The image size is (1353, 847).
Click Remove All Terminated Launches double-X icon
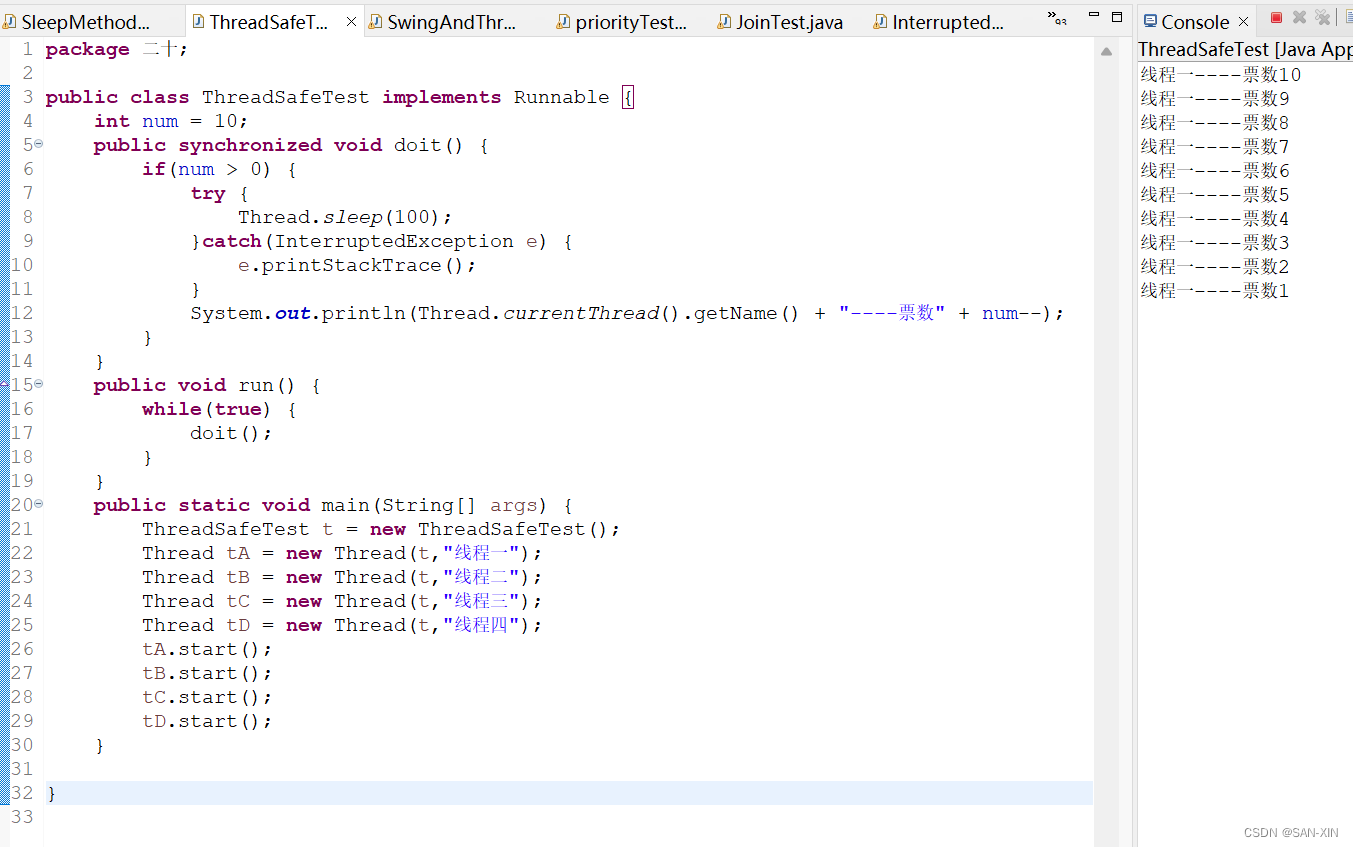click(x=1322, y=17)
